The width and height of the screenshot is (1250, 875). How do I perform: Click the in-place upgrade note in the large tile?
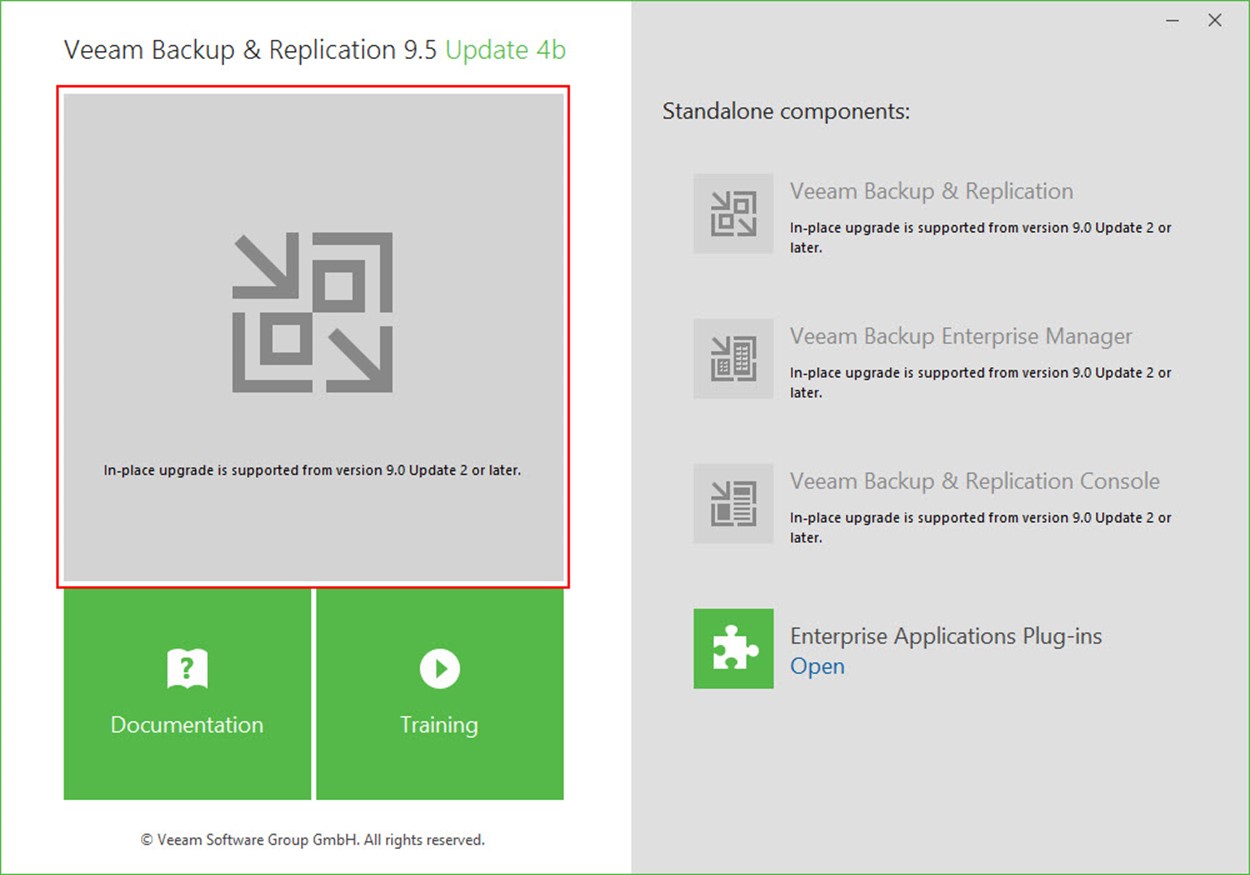coord(313,469)
